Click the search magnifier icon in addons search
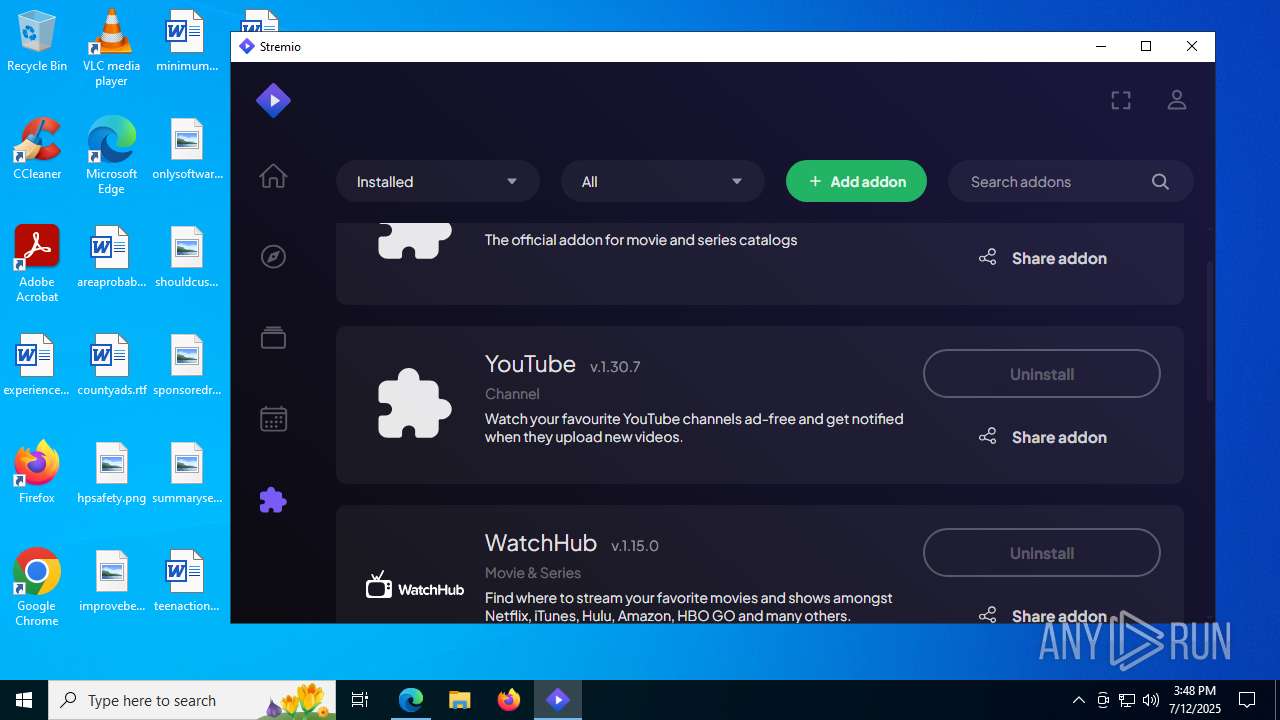 click(1160, 181)
